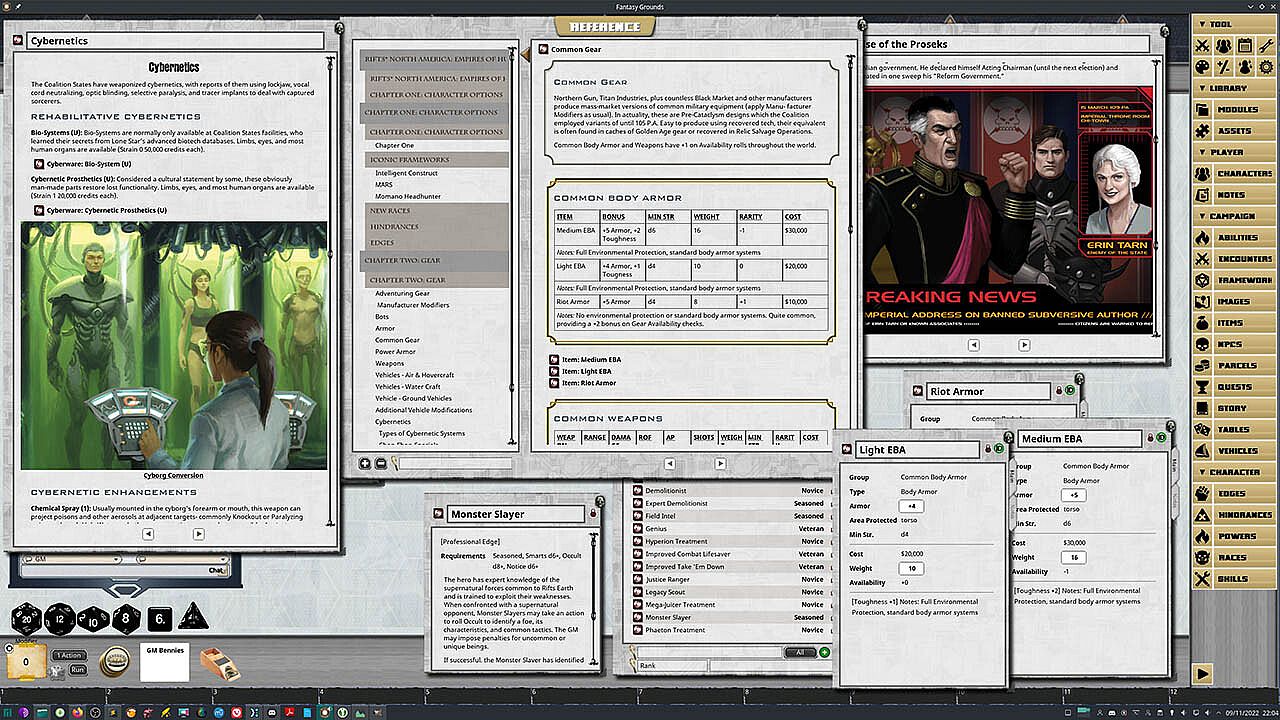Image resolution: width=1280 pixels, height=720 pixels.
Task: Toggle the 1 Action modifier button
Action: click(x=68, y=655)
